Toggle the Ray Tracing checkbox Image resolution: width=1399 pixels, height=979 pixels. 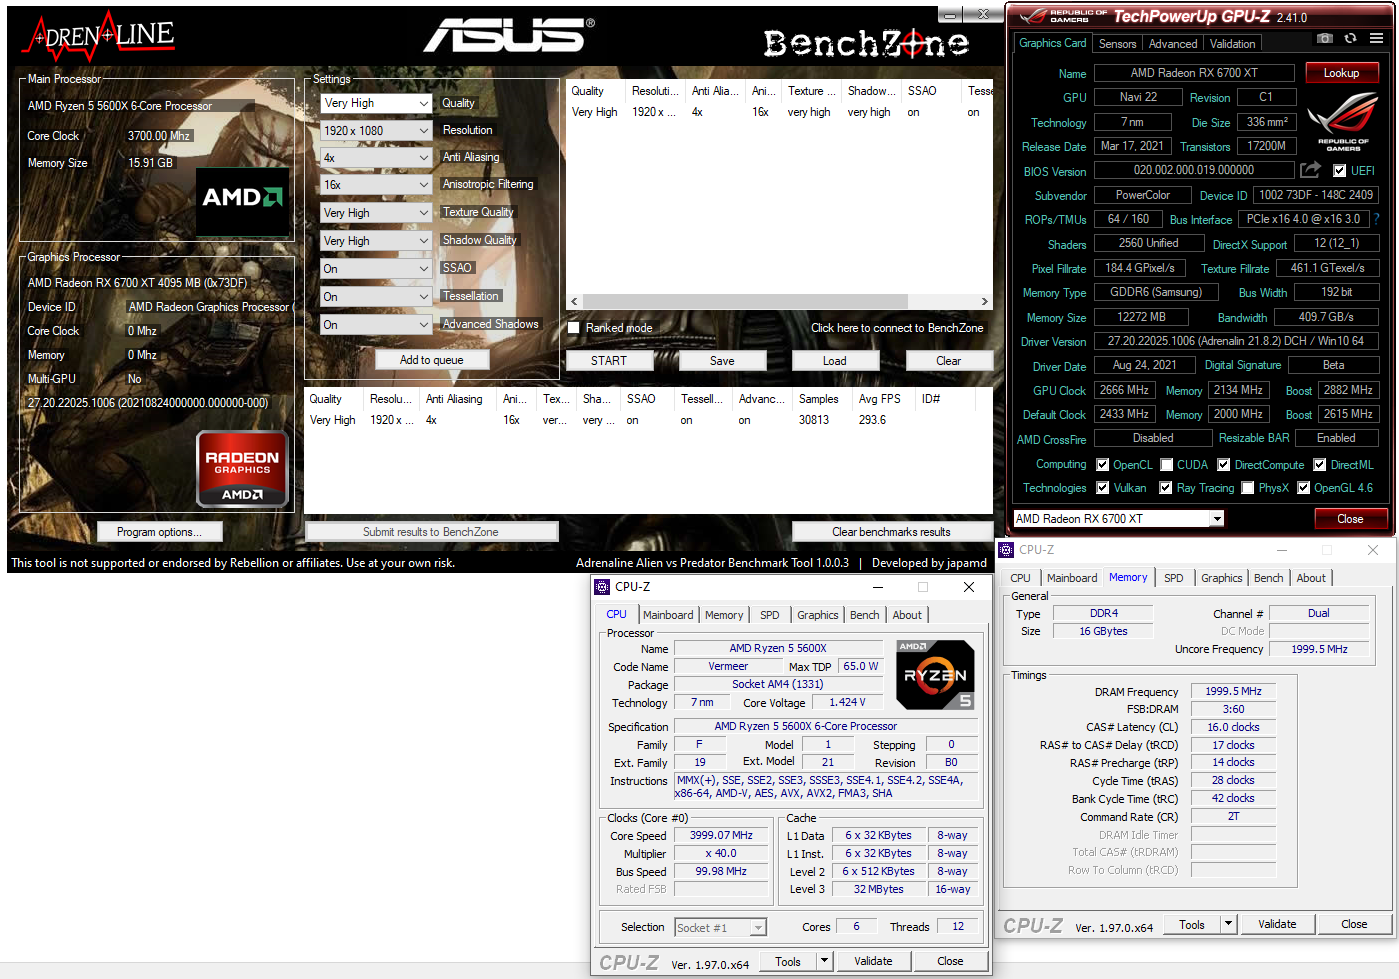[x=1166, y=488]
